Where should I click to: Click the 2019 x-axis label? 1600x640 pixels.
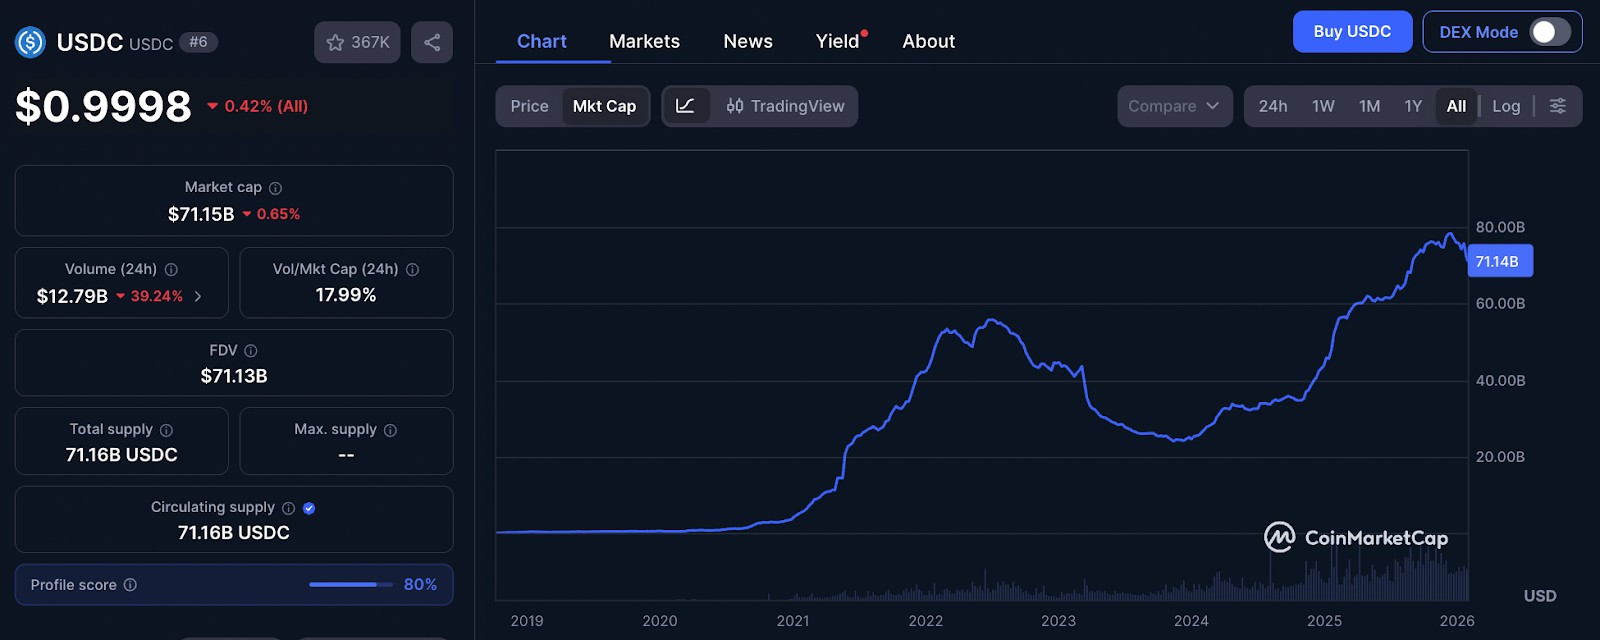[527, 621]
